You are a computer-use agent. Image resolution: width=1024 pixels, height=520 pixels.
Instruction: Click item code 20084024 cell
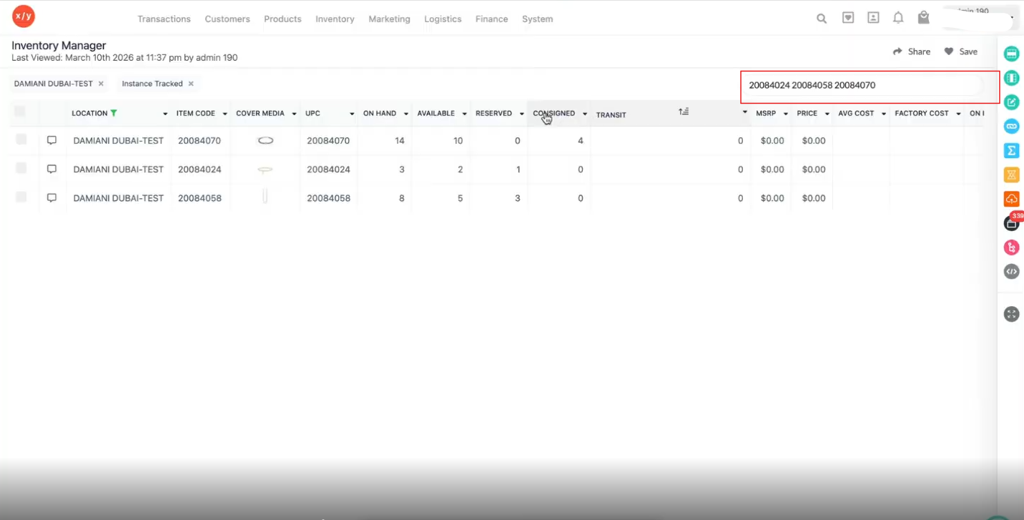pos(200,169)
